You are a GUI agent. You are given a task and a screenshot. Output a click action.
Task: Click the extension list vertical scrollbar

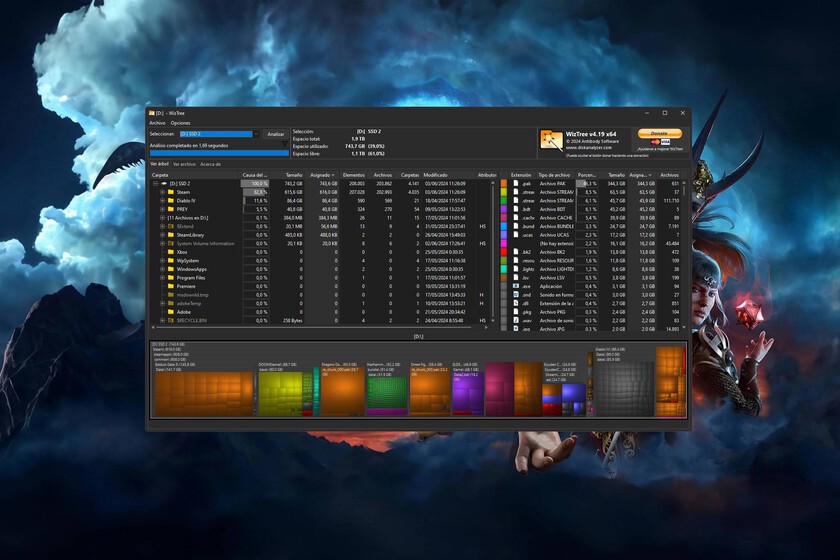click(x=684, y=255)
